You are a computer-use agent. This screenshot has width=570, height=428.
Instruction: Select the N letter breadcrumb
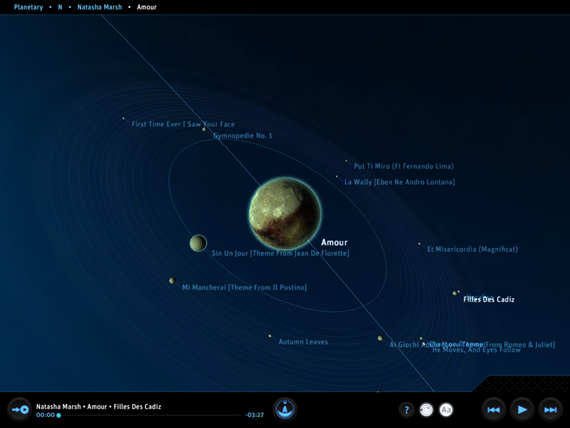pos(60,7)
